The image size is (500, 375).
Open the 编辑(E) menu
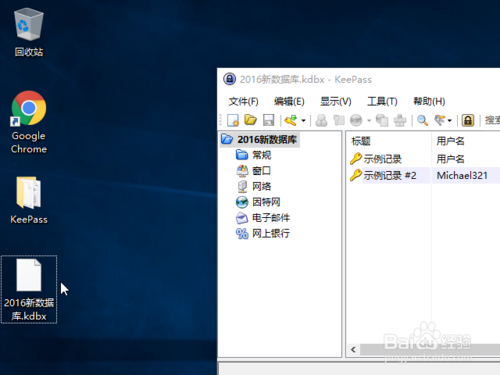(x=289, y=101)
